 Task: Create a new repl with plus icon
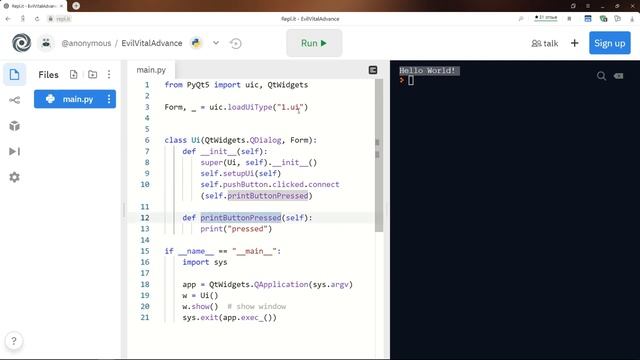pyautogui.click(x=574, y=43)
